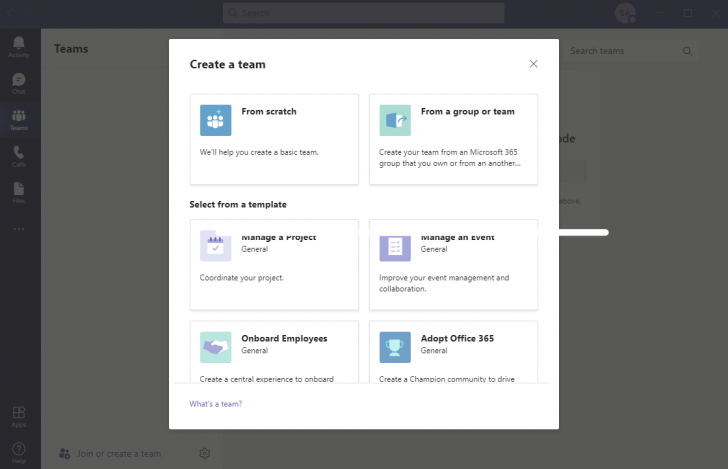Click the From a group or team icon

(395, 120)
